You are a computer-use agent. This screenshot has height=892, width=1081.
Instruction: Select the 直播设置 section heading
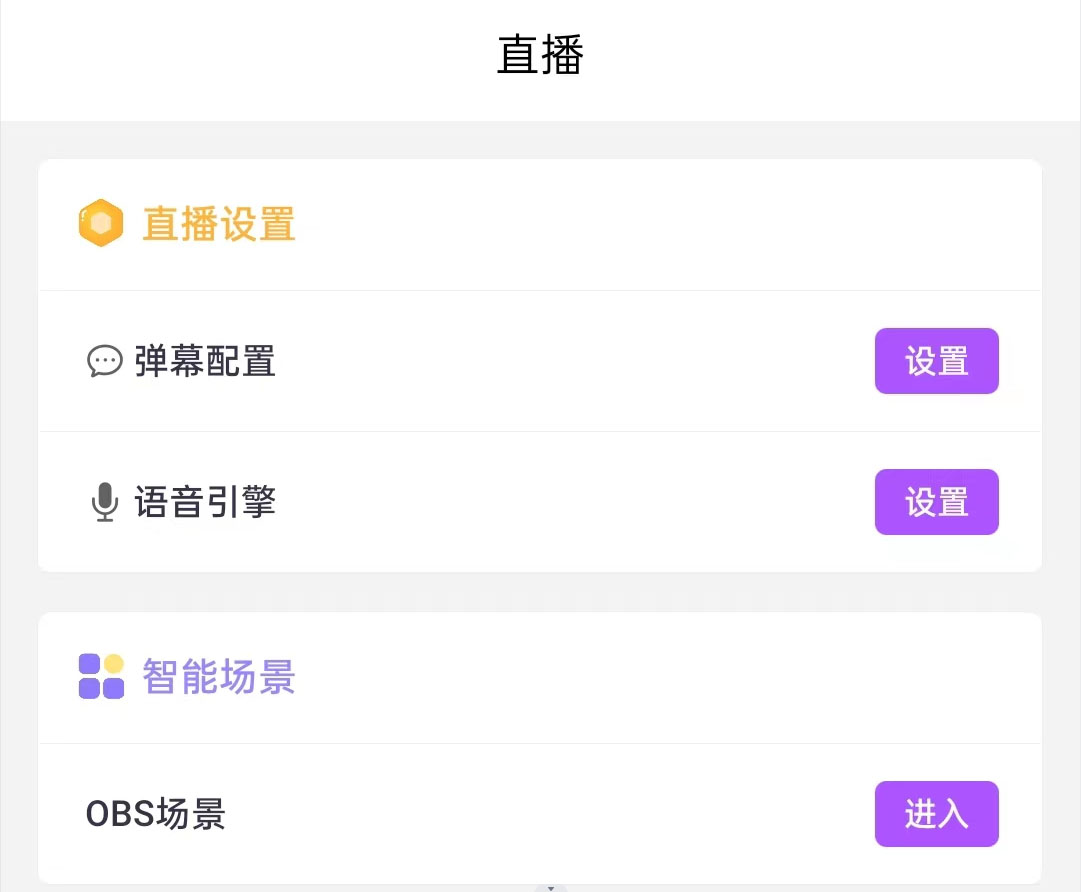click(219, 223)
